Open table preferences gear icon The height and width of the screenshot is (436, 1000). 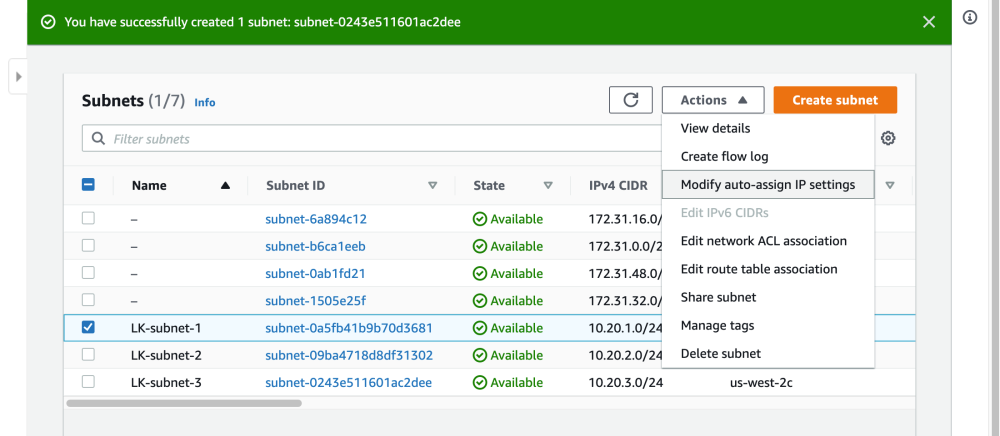coord(887,138)
